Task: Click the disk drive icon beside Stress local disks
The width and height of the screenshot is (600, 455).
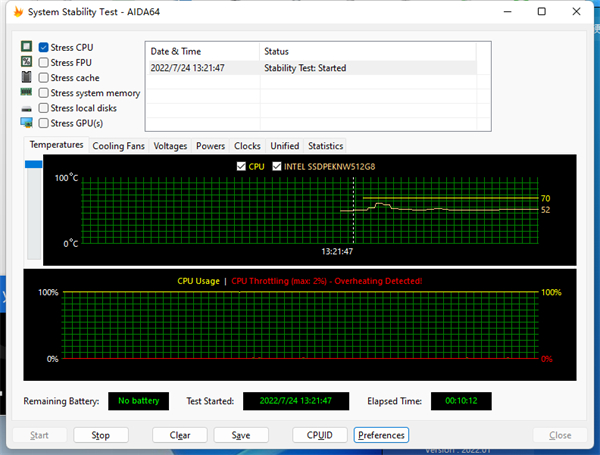Action: coord(27,108)
